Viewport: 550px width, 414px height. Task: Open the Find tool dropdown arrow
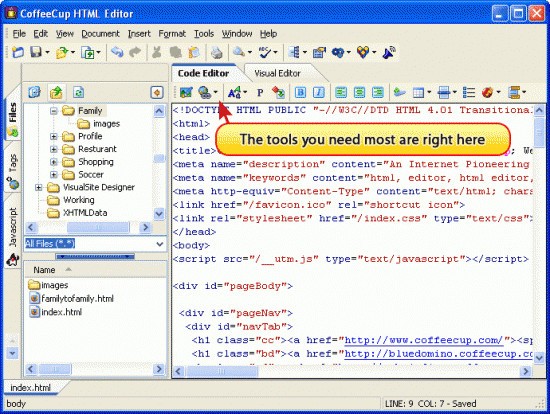click(250, 53)
